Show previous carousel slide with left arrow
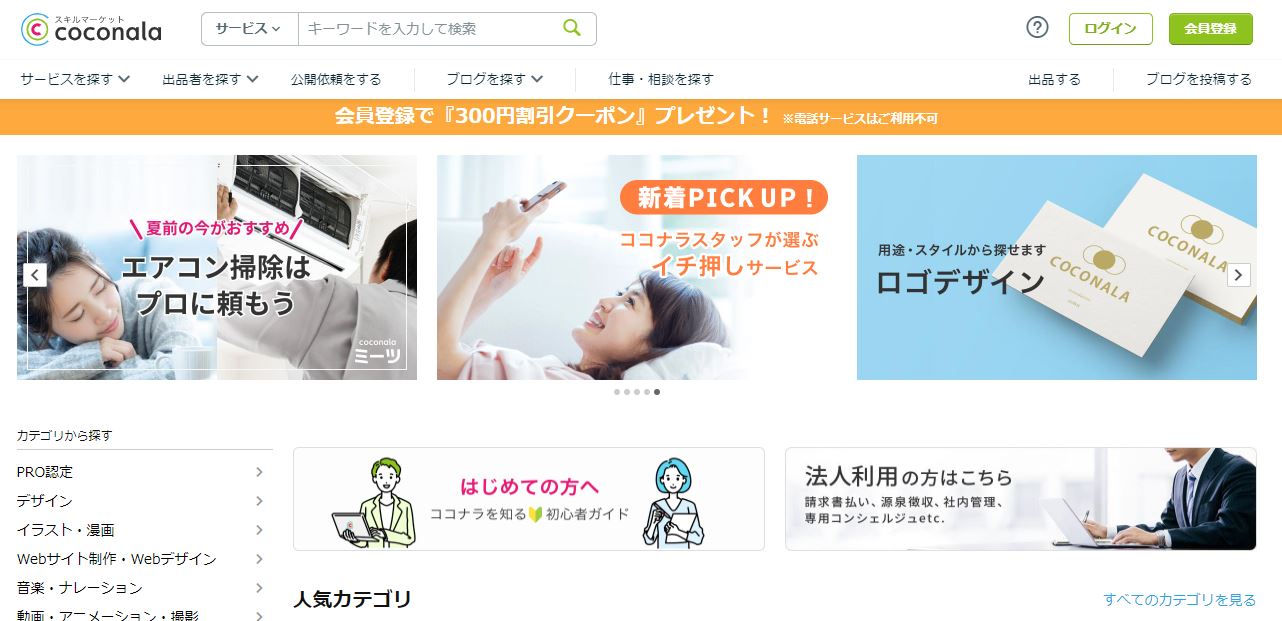The width and height of the screenshot is (1282, 621). point(35,275)
